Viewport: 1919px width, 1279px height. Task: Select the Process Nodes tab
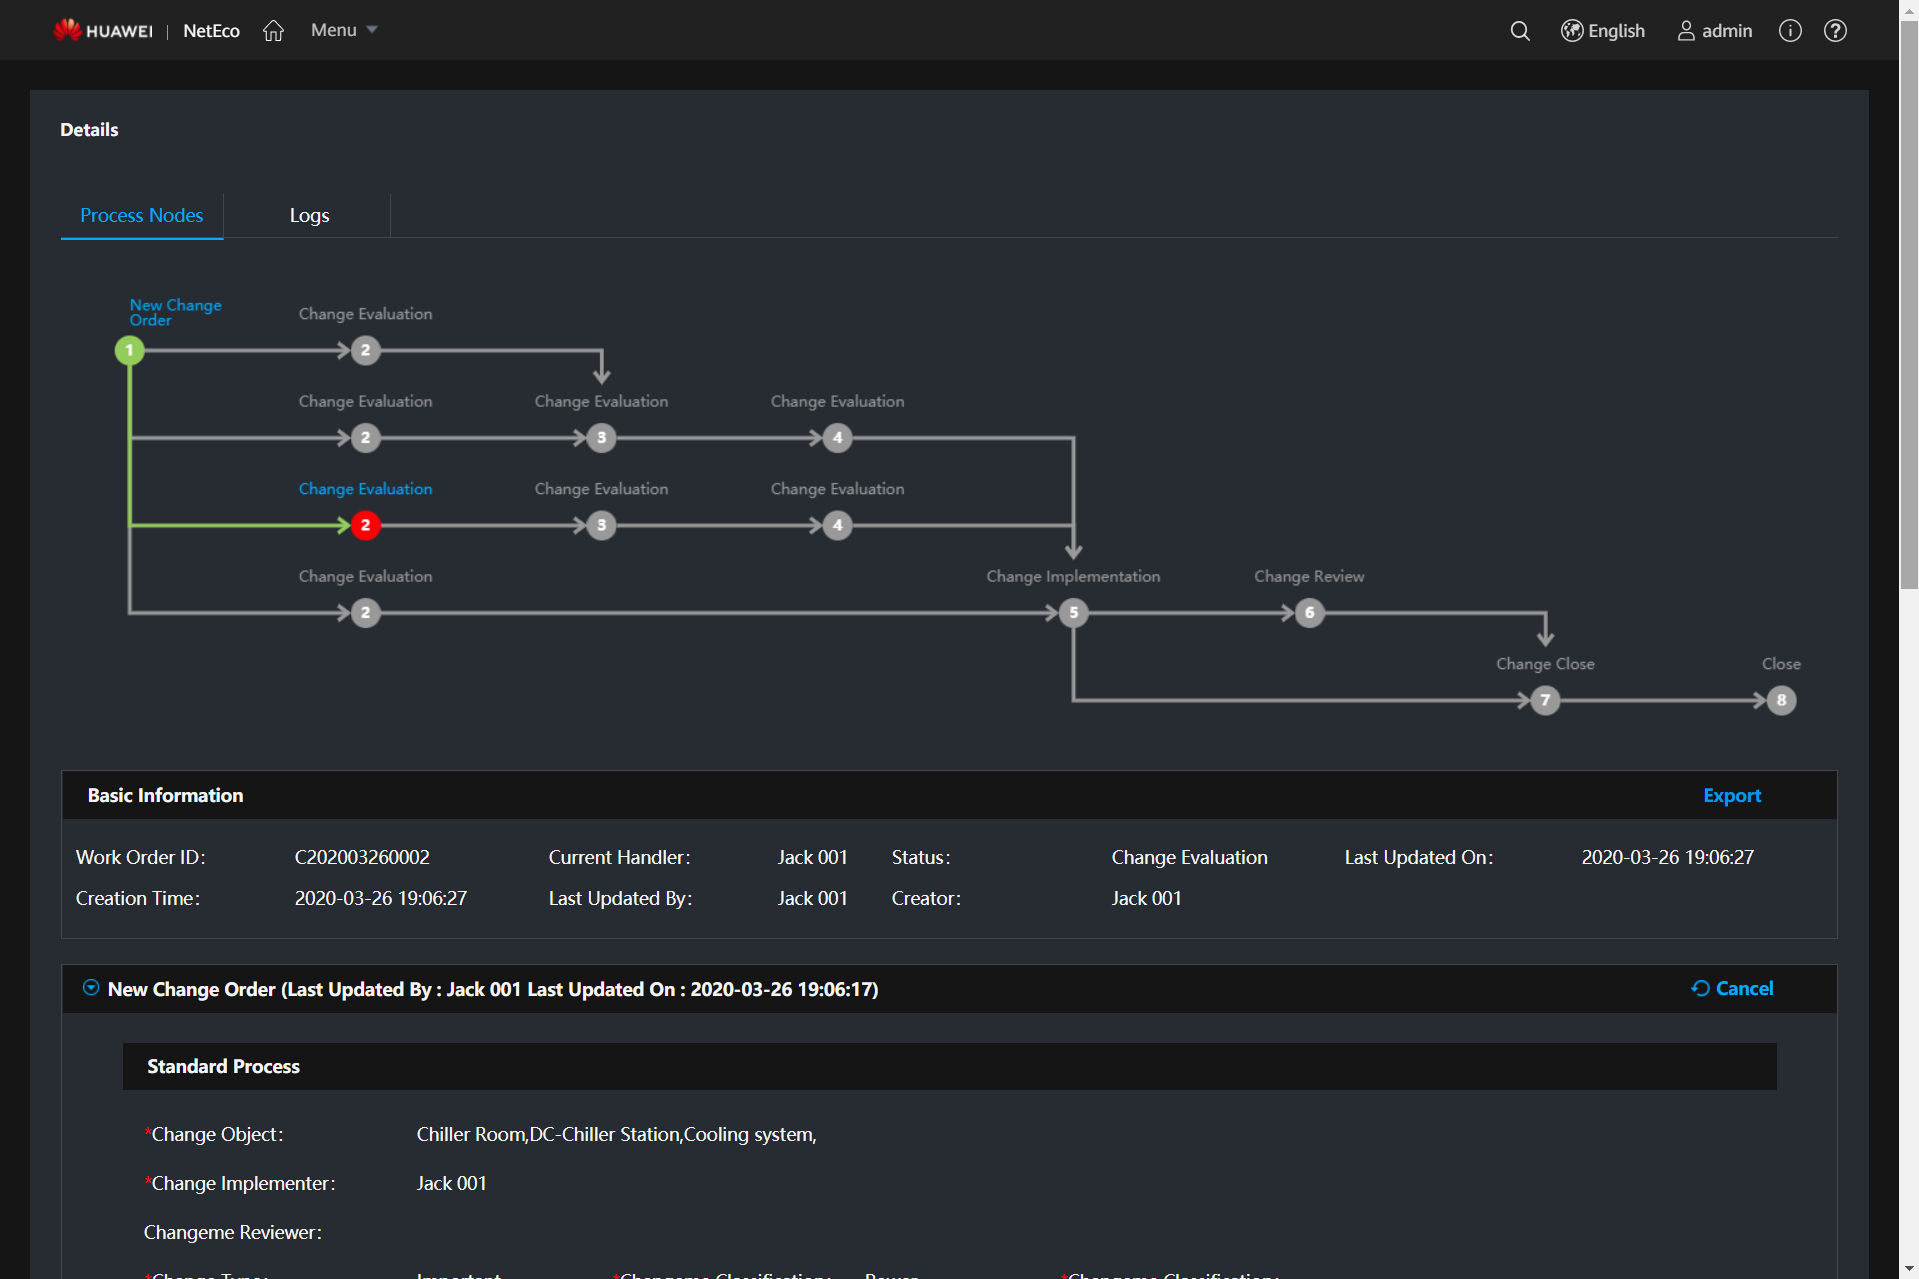[141, 215]
